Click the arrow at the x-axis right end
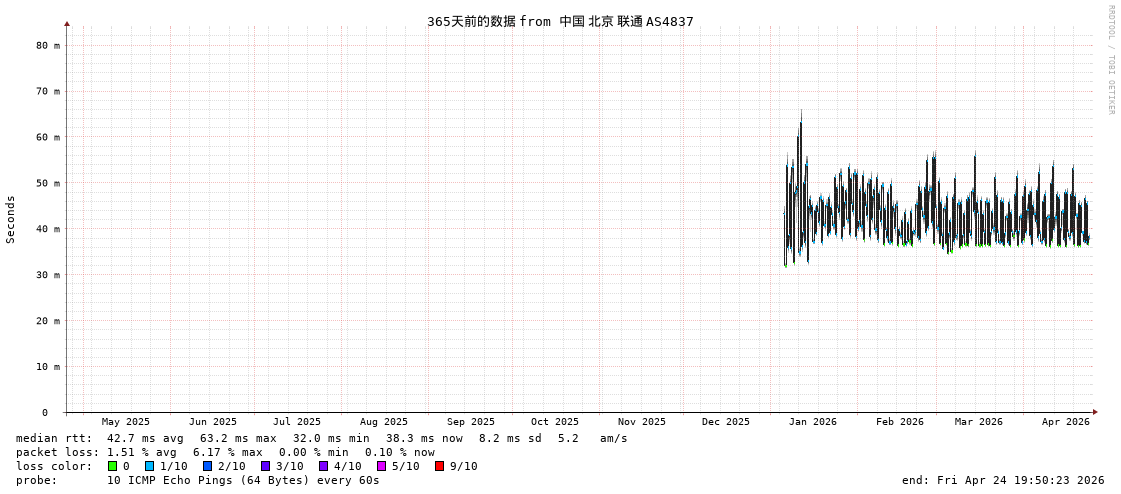Screen dimensions: 1121x494 click(1095, 412)
